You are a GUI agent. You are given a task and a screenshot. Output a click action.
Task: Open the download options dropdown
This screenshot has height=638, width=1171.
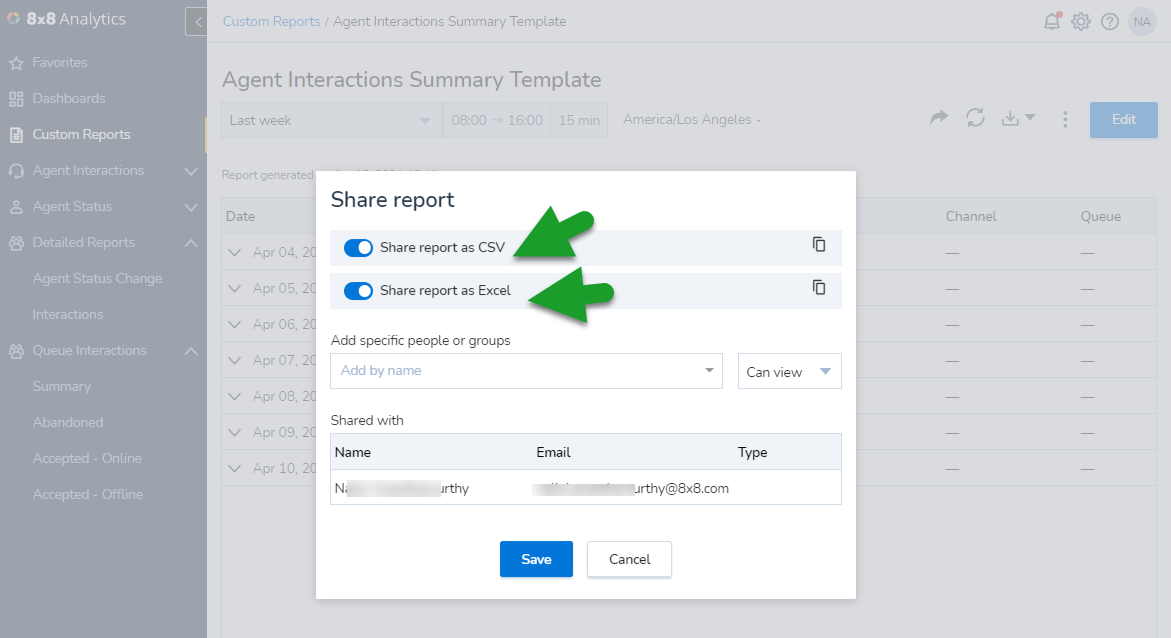[1018, 118]
